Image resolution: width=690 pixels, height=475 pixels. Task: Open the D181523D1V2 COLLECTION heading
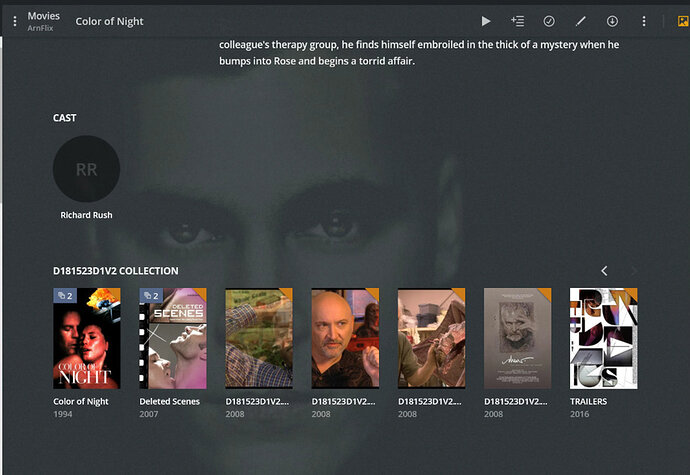click(116, 271)
